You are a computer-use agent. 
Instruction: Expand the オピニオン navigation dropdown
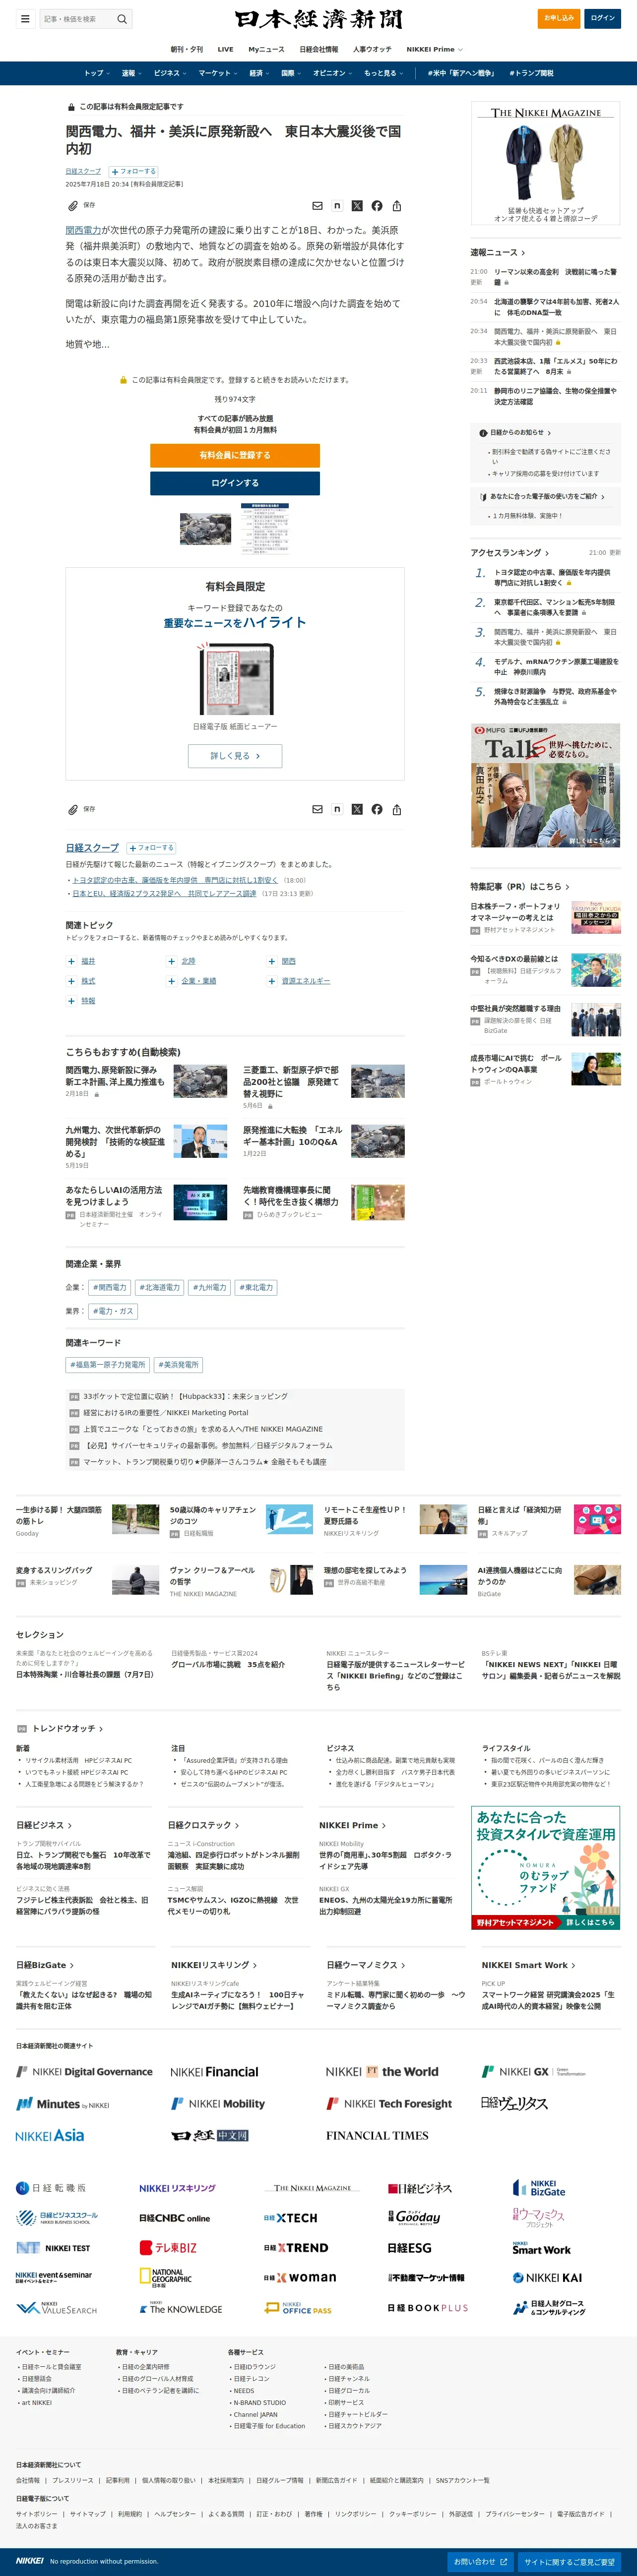tap(333, 73)
